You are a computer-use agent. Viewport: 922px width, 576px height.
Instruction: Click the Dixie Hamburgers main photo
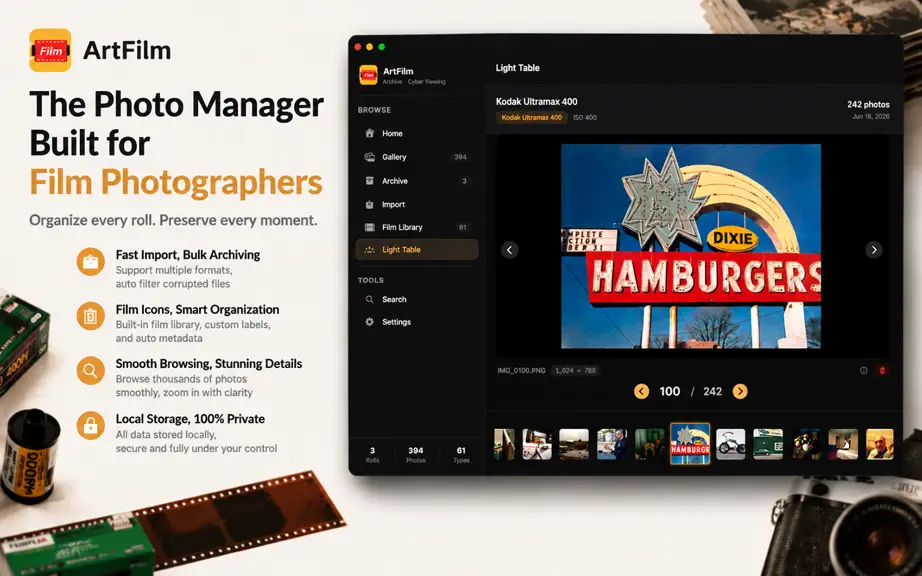pyautogui.click(x=691, y=246)
